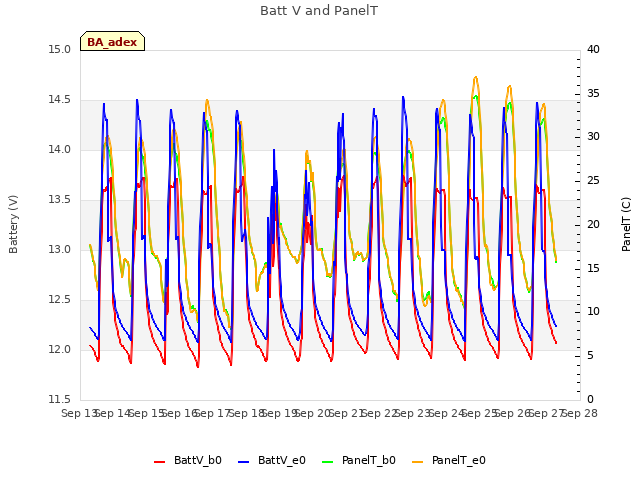Click the Sep 13 date label
This screenshot has width=640, height=480.
(x=79, y=414)
